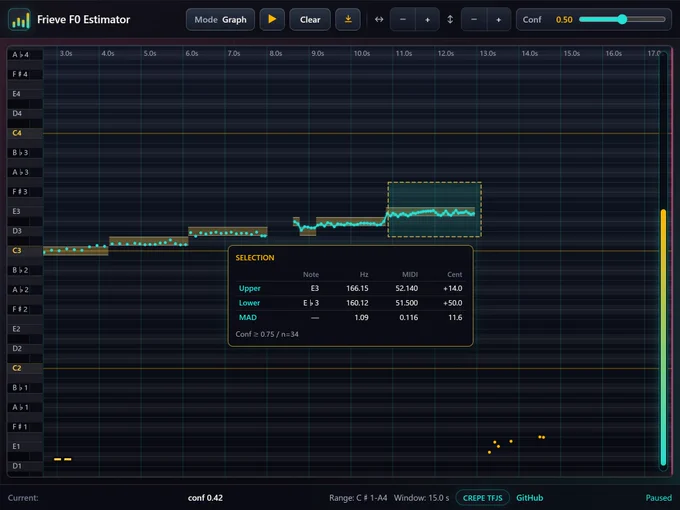Click the Range: C#1-A4 status text

coord(358,498)
